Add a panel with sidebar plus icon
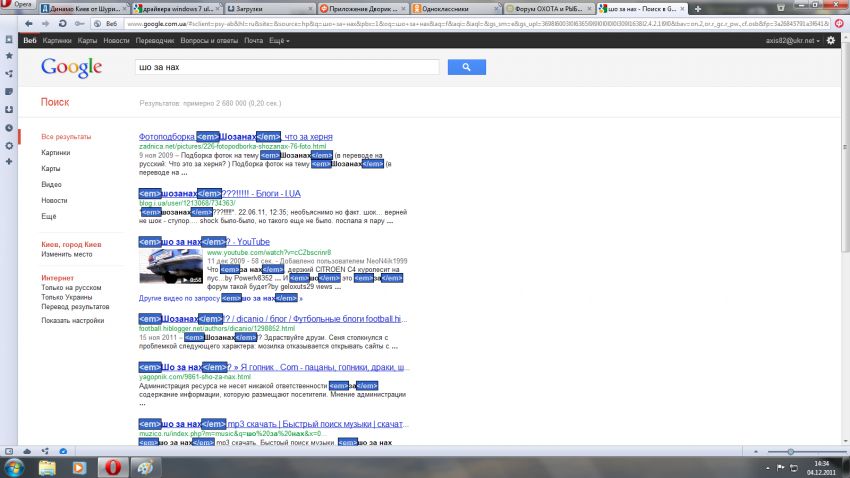The height and width of the screenshot is (478, 850). pyautogui.click(x=9, y=162)
